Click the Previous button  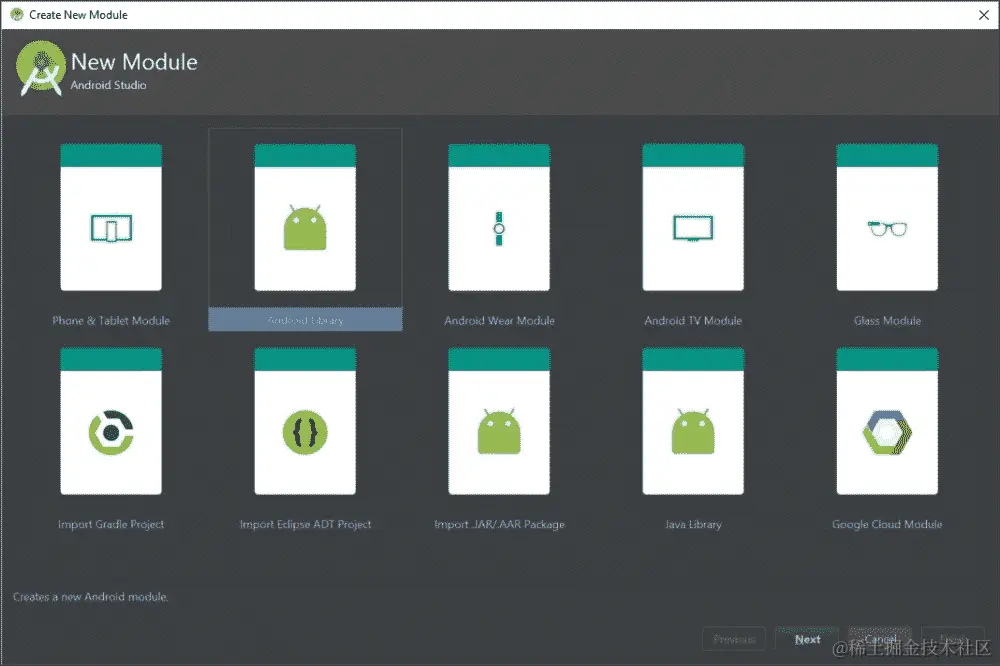point(734,639)
